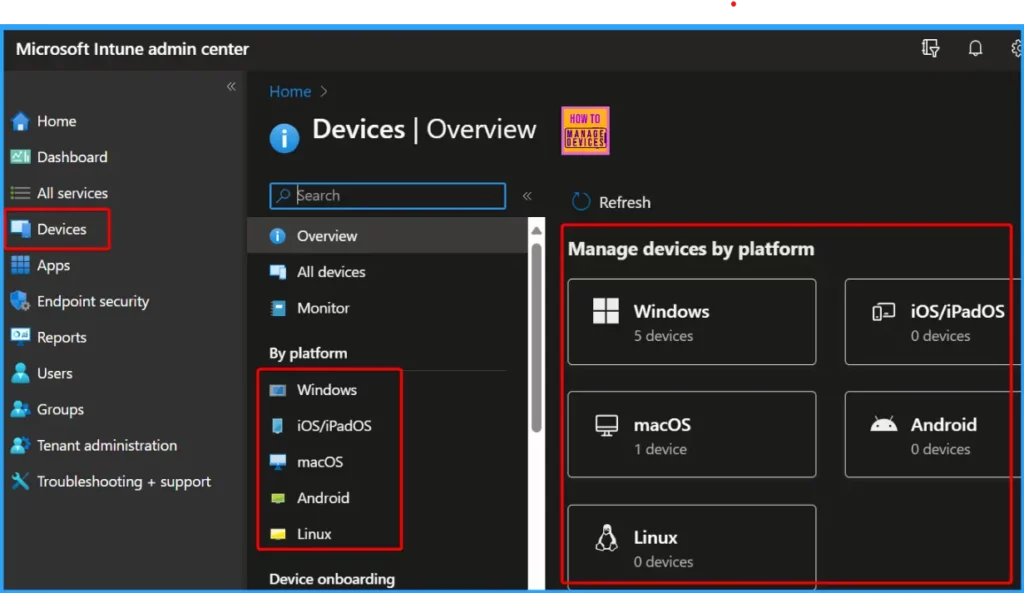The width and height of the screenshot is (1024, 593).
Task: Click the Troubleshooting + support tools icon
Action: [x=20, y=481]
